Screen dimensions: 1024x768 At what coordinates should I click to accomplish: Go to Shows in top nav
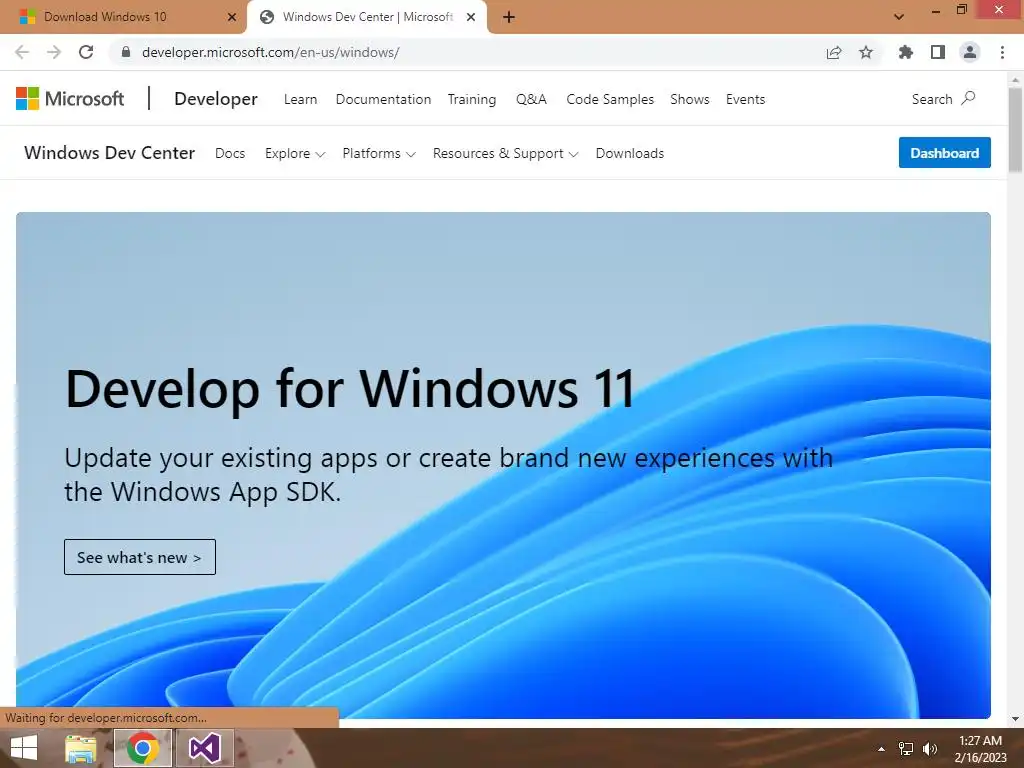[690, 99]
